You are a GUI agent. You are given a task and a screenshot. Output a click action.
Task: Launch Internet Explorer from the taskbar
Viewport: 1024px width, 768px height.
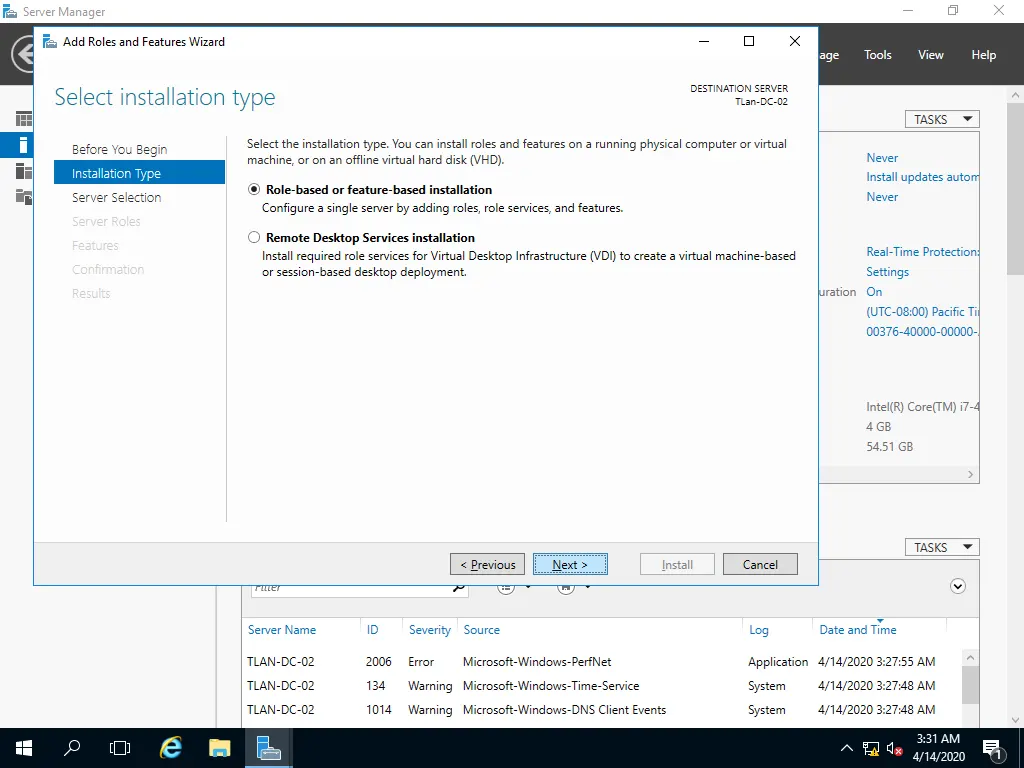(x=170, y=748)
